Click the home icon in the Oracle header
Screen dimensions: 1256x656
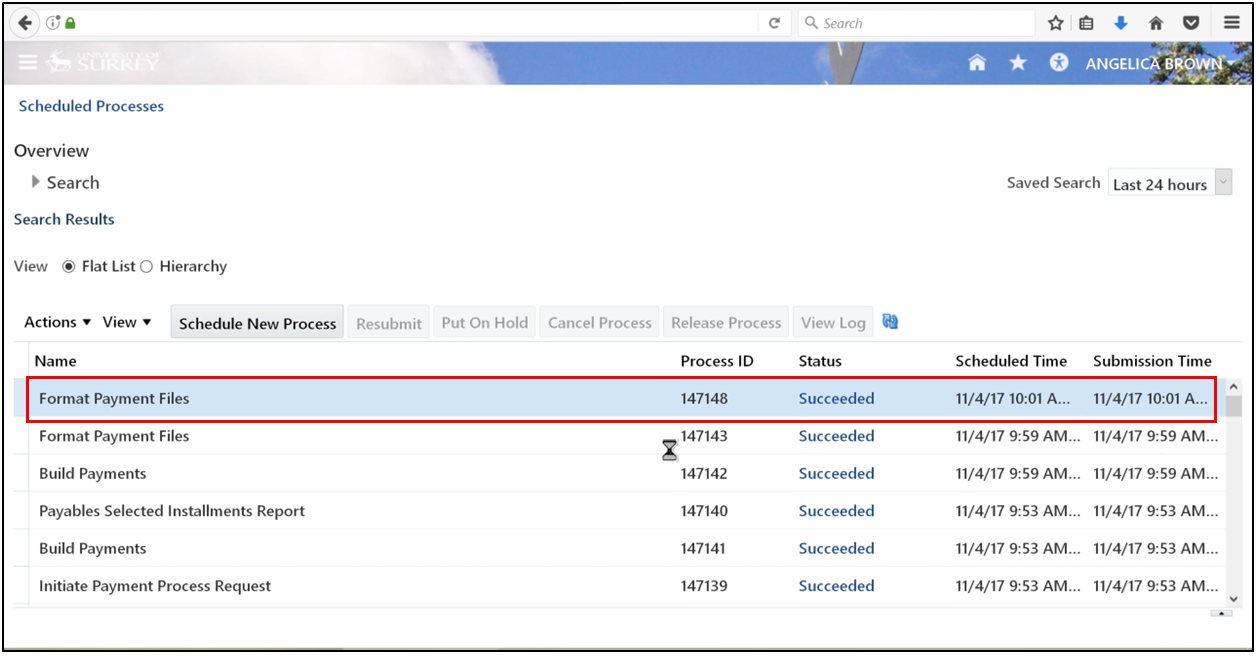tap(977, 62)
